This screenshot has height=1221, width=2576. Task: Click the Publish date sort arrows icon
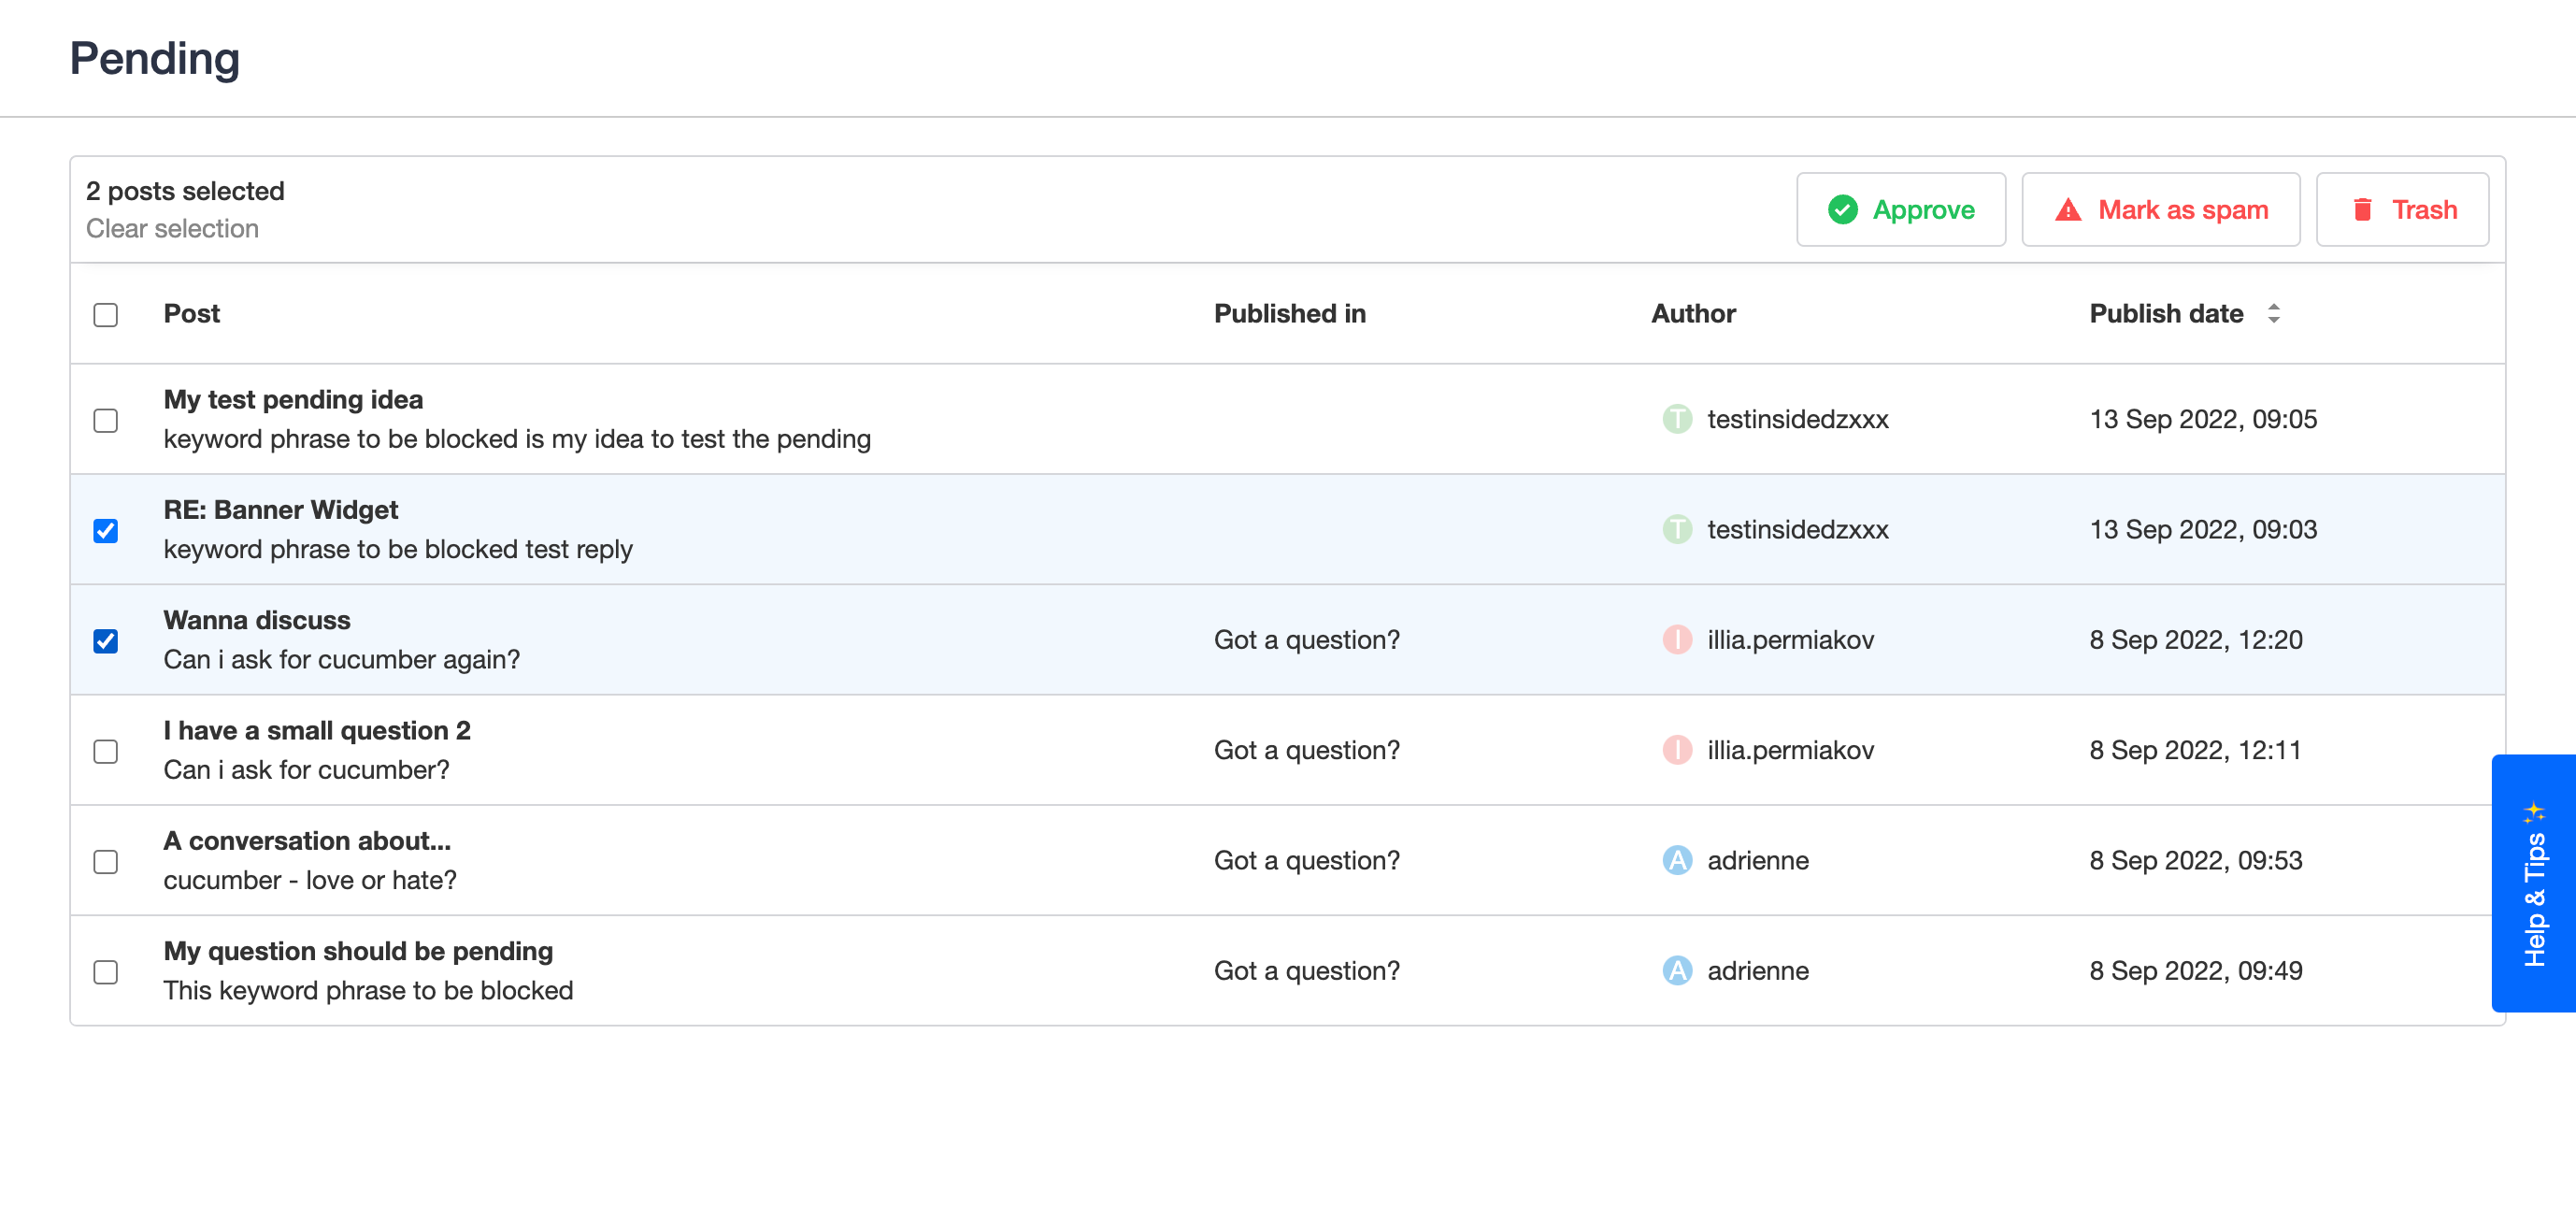tap(2273, 314)
